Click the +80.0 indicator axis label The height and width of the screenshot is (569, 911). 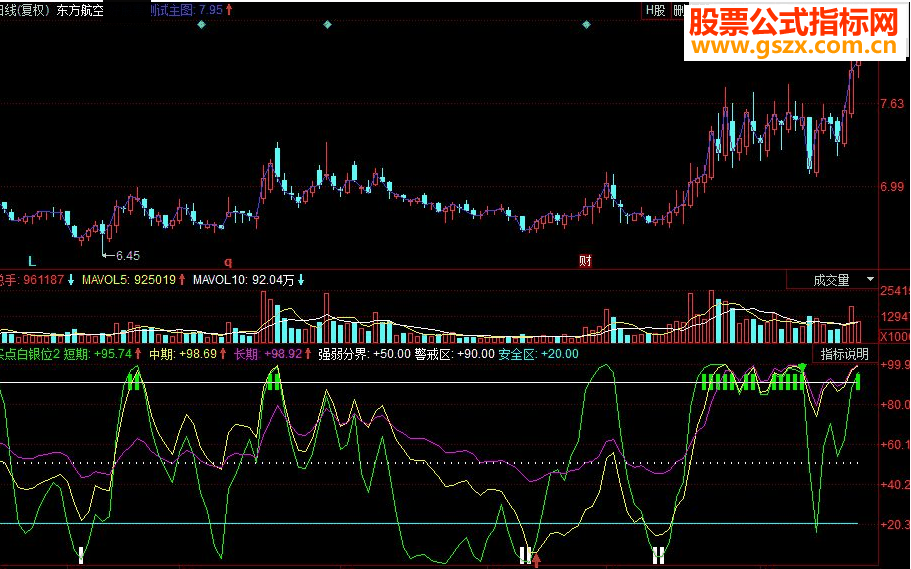[895, 405]
